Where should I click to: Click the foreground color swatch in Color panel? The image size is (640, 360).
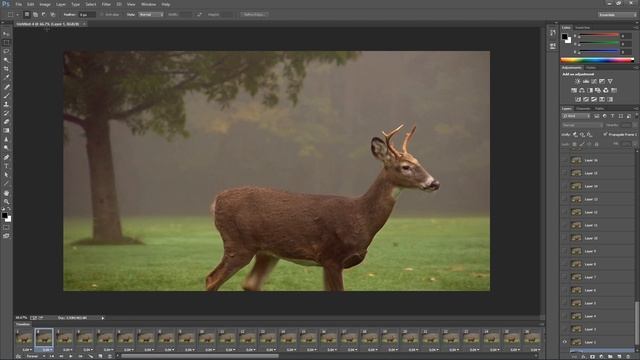564,37
